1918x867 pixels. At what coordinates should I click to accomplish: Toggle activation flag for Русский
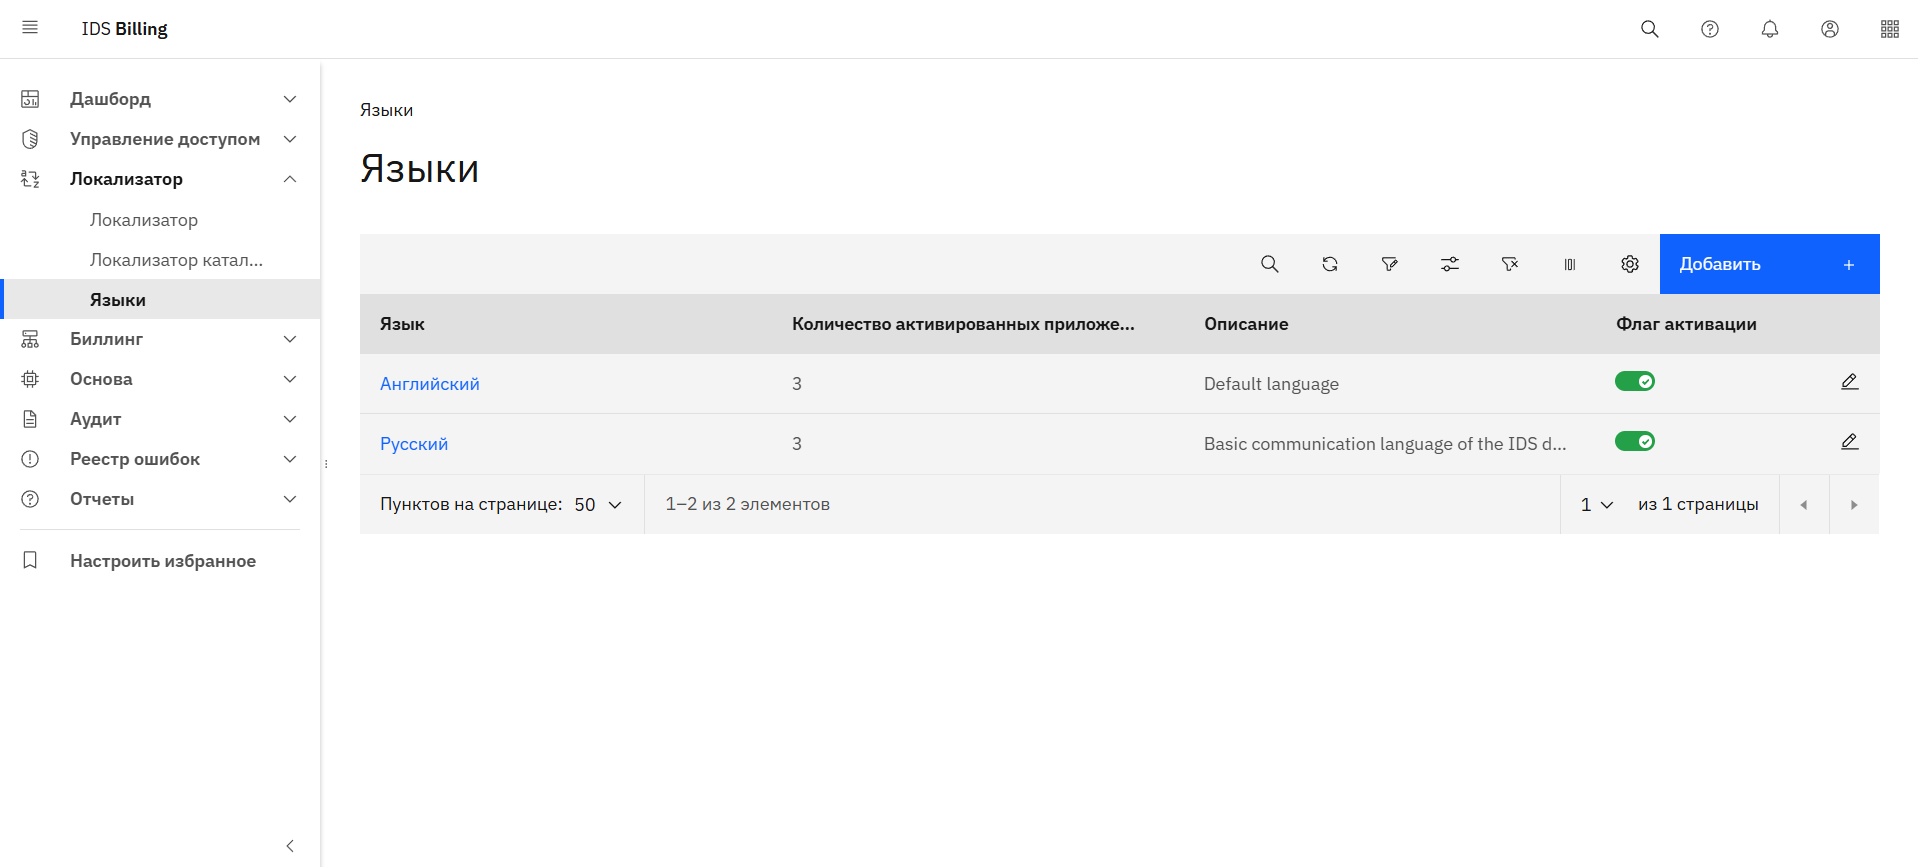pyautogui.click(x=1634, y=442)
